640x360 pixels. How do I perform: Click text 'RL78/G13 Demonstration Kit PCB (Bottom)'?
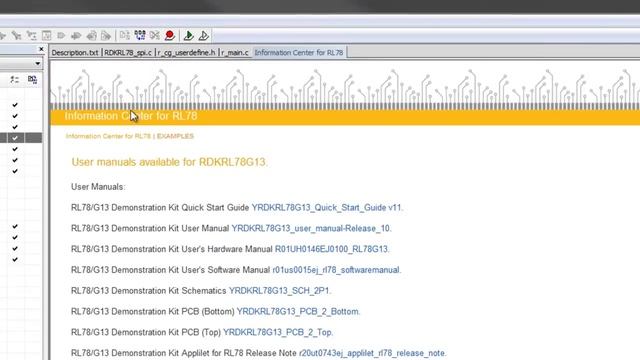153,311
